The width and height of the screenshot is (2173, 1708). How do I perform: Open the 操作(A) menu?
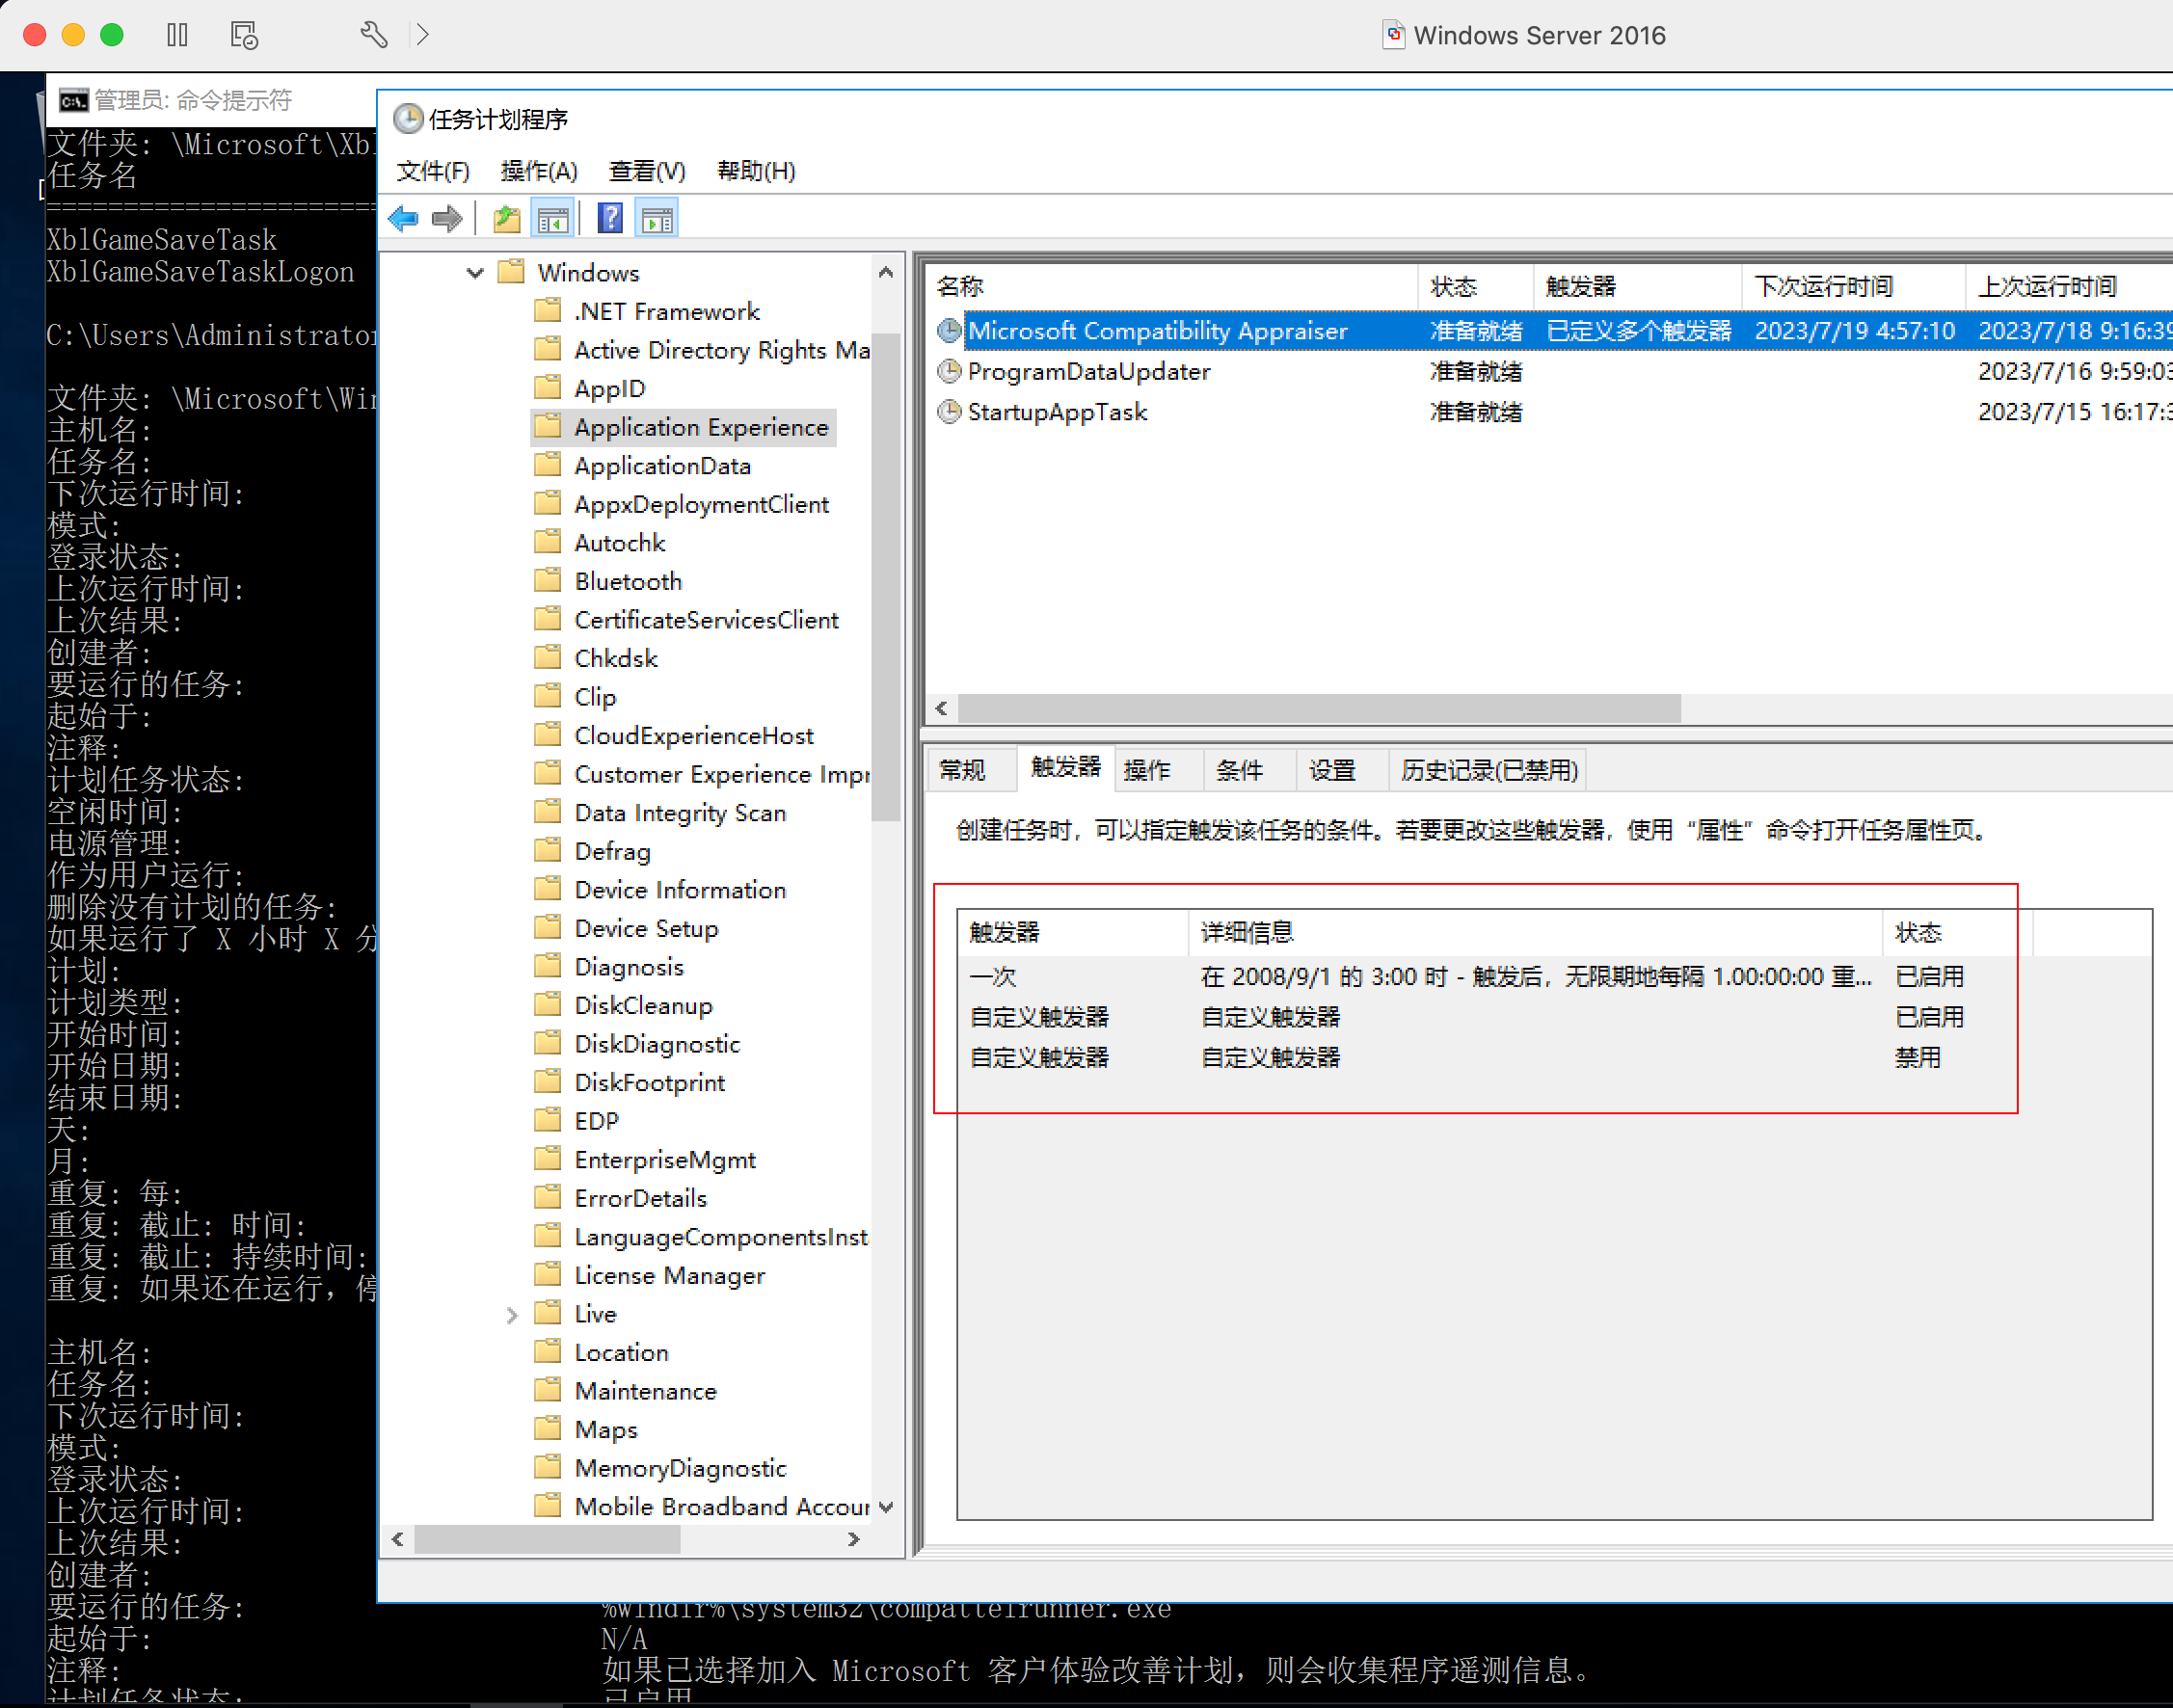(538, 171)
